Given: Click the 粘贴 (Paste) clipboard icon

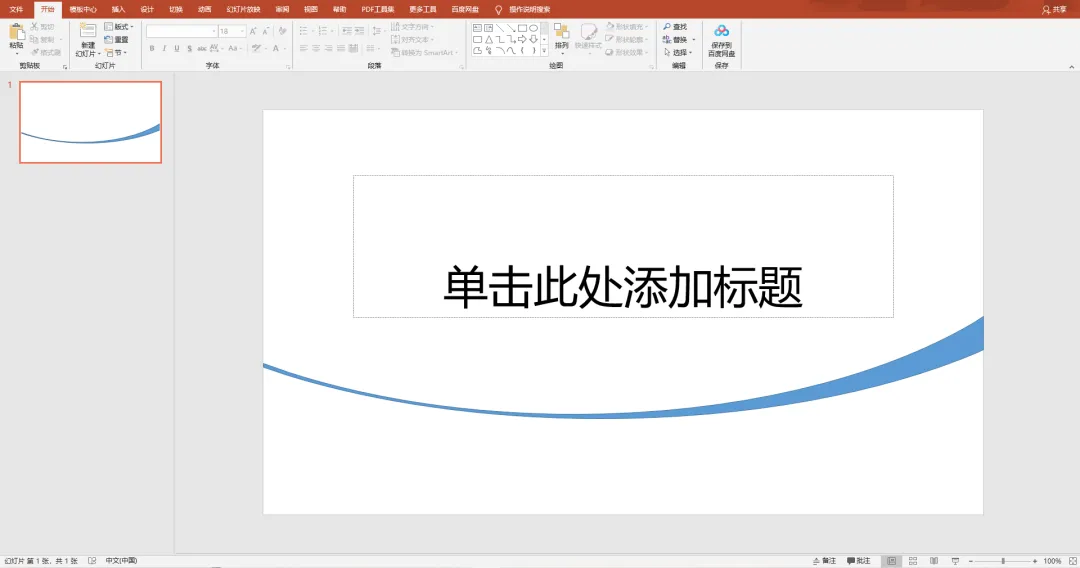Looking at the screenshot, I should (17, 32).
